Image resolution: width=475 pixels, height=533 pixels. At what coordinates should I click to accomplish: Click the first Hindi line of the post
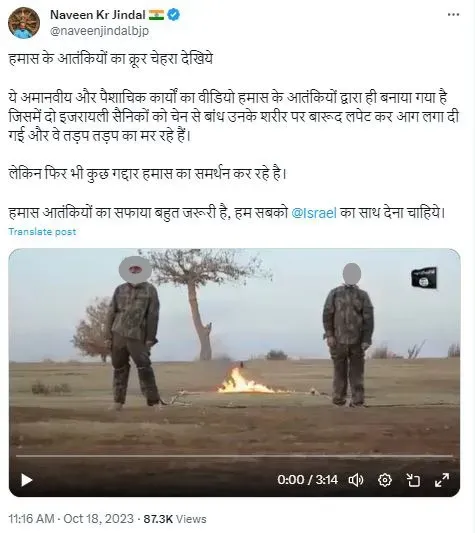[x=111, y=59]
